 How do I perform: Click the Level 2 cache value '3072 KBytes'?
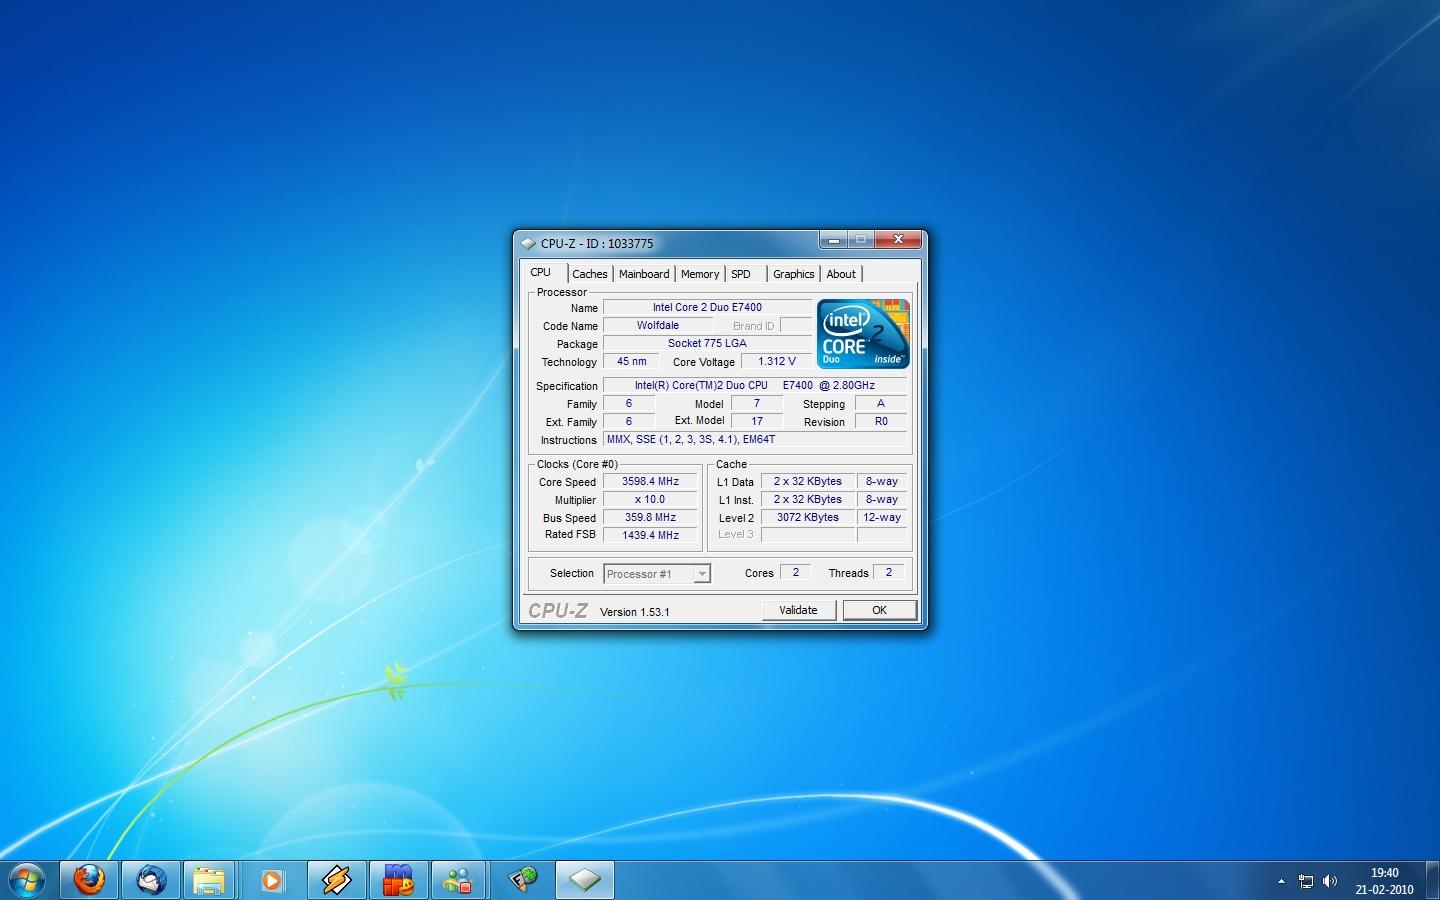(x=808, y=517)
